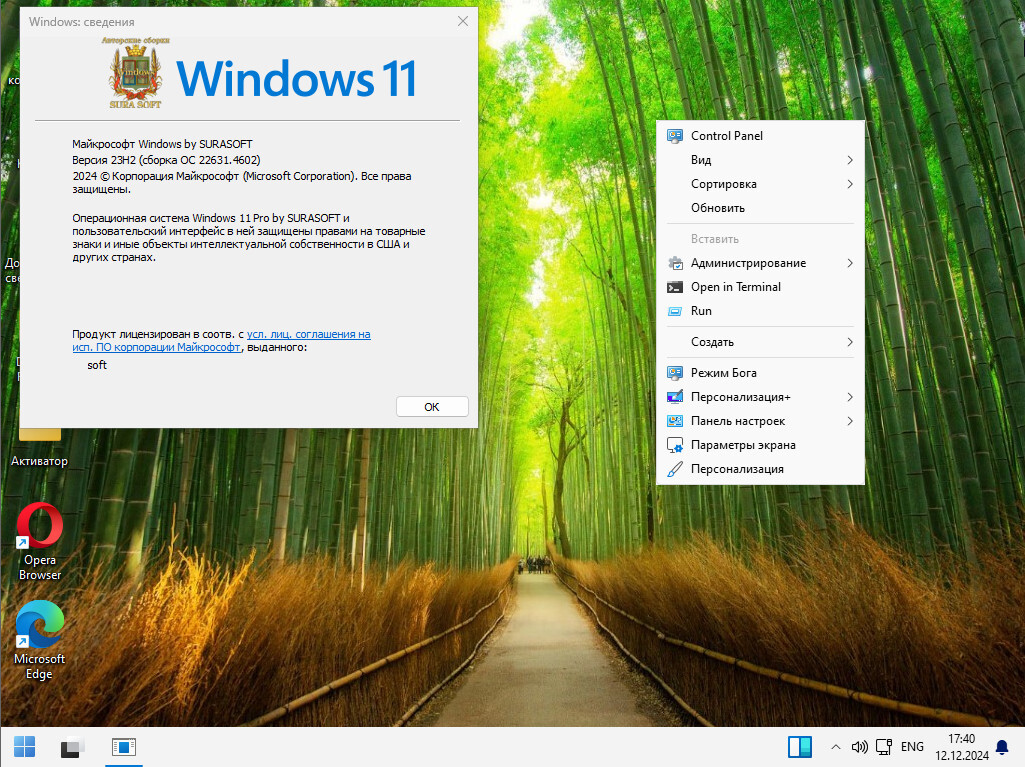The image size is (1025, 767).
Task: Expand the Сортировка submenu arrow
Action: [x=850, y=184]
